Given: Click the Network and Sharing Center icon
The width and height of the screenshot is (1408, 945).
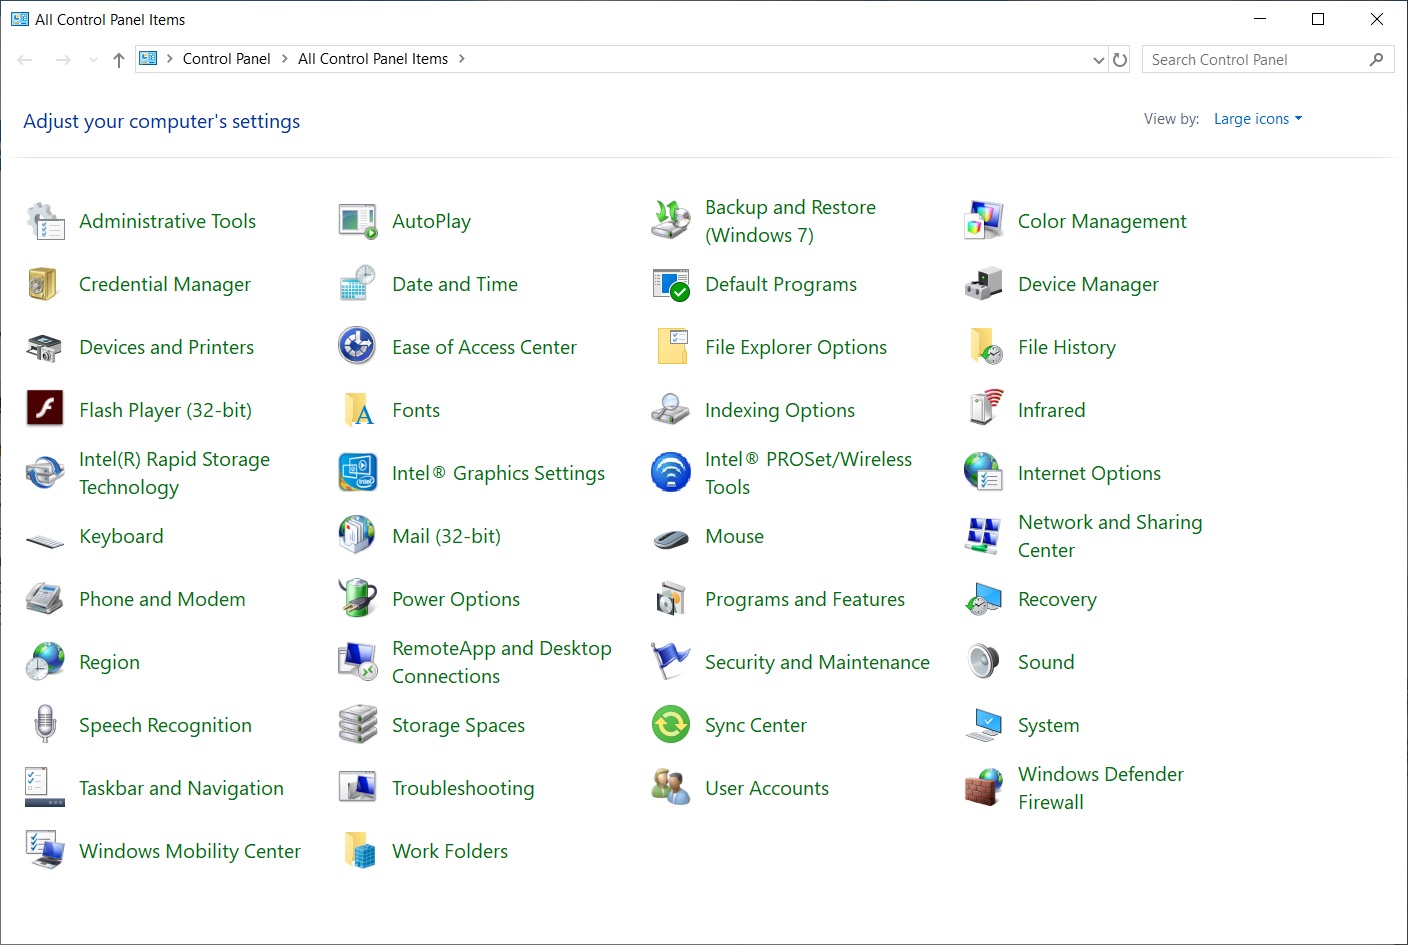Looking at the screenshot, I should 984,536.
